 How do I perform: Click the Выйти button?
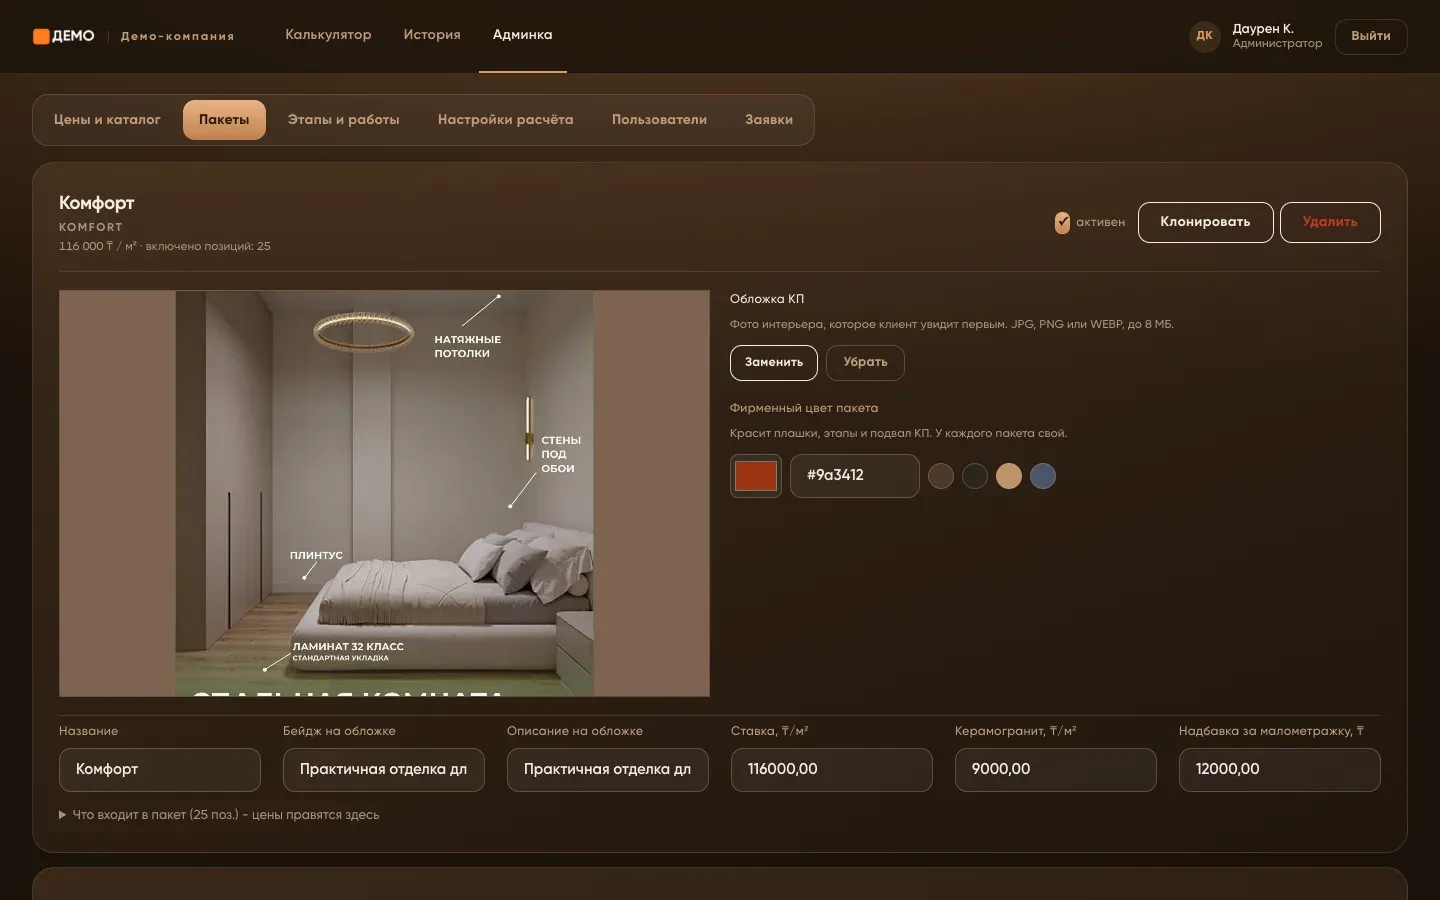[x=1371, y=36]
